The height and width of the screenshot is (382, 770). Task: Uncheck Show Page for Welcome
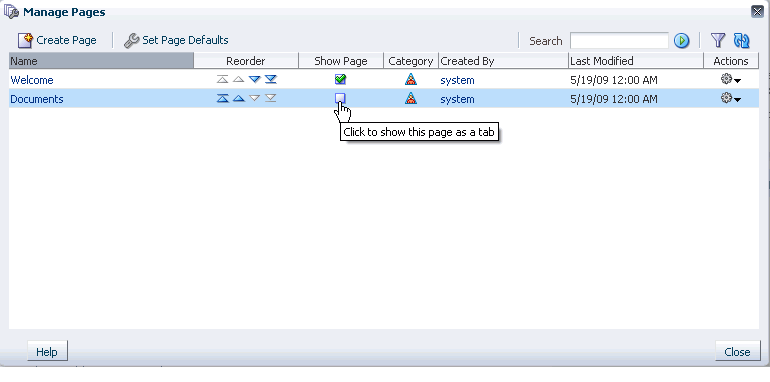pos(340,79)
